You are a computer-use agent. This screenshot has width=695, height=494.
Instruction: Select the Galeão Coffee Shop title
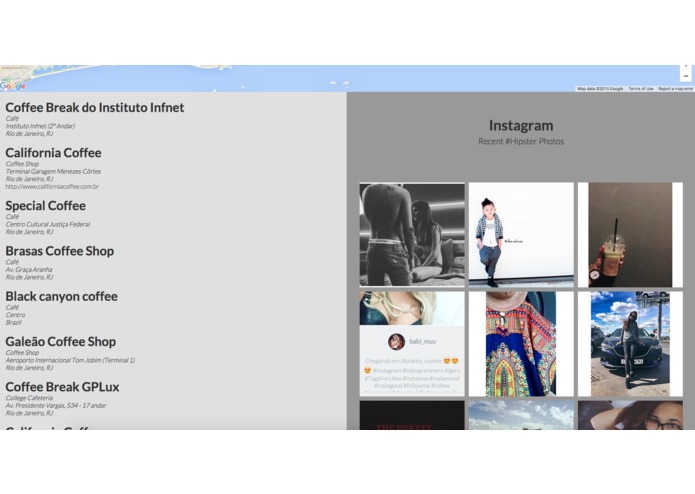pos(61,342)
